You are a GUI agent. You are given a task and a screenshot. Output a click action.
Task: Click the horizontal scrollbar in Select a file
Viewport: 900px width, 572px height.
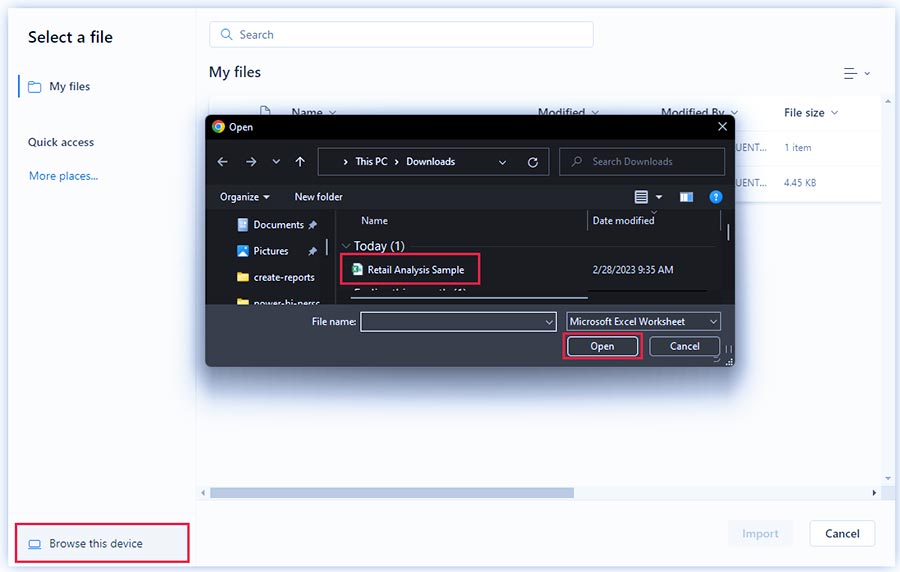[x=392, y=493]
